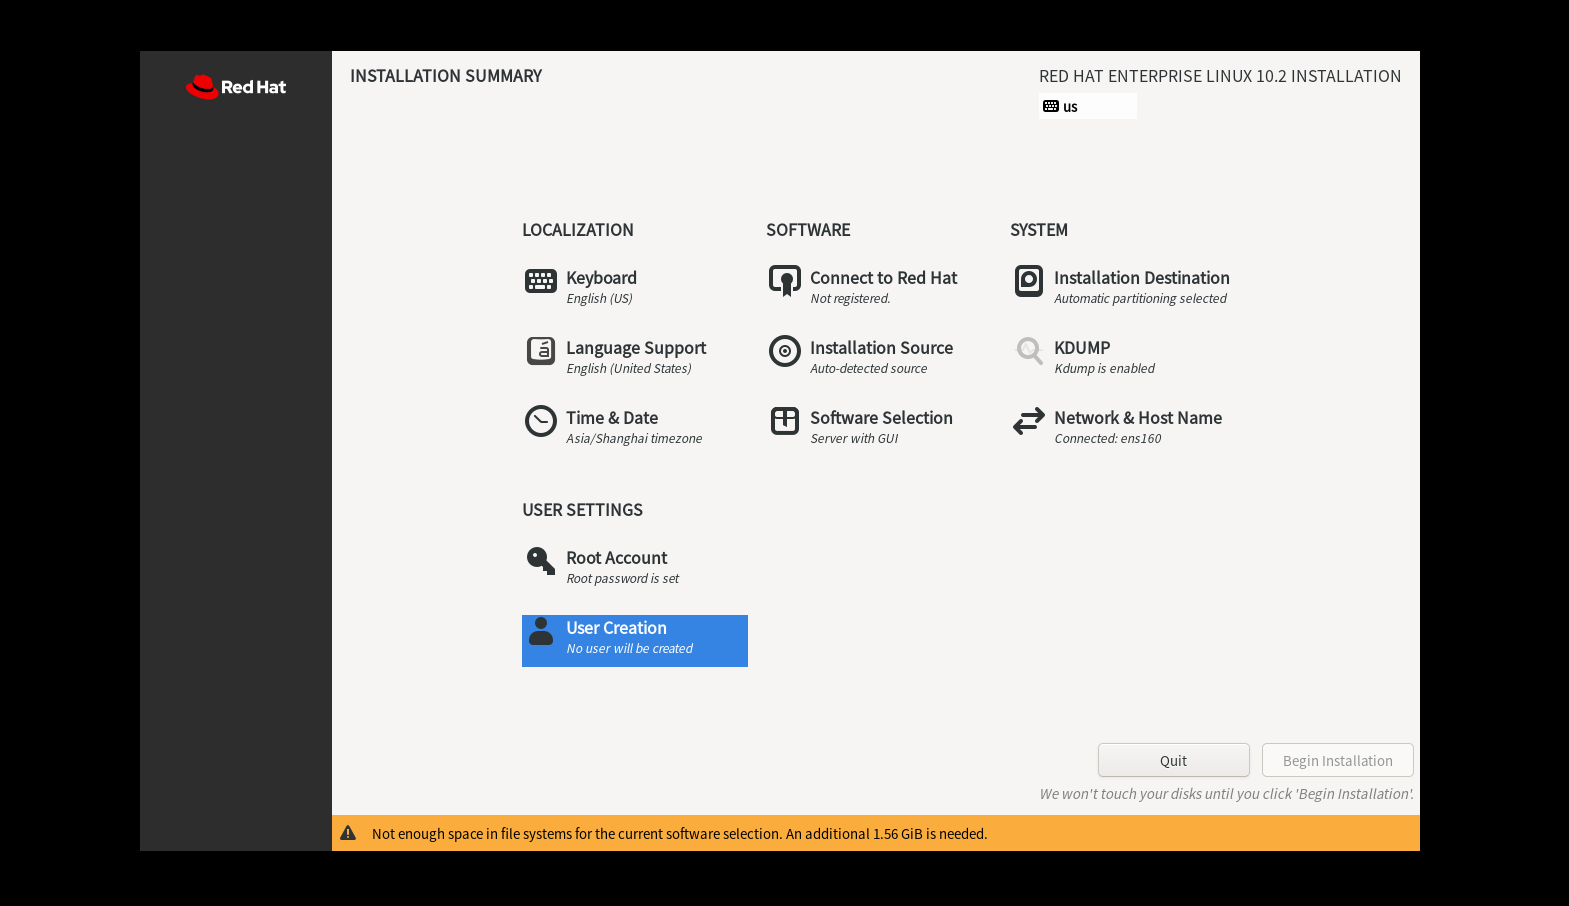This screenshot has height=906, width=1569.
Task: Click the KDUMP magnifier icon
Action: [1029, 351]
